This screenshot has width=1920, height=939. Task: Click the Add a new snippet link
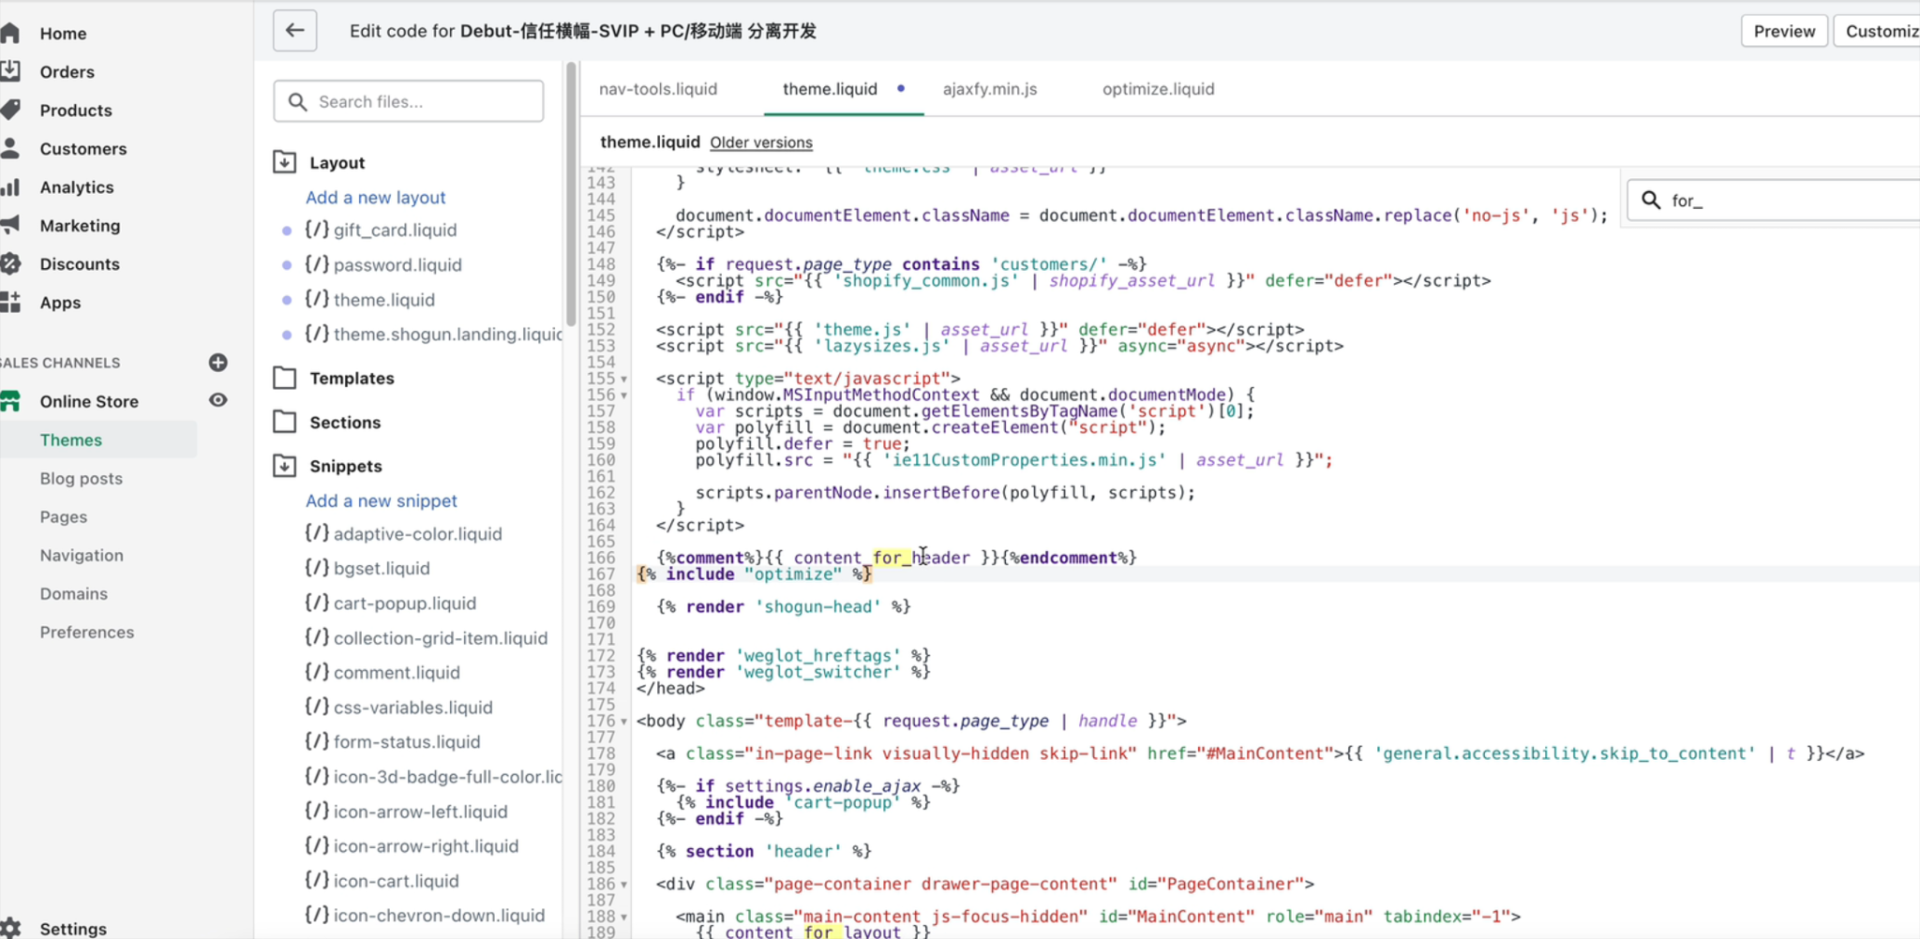[x=381, y=501]
